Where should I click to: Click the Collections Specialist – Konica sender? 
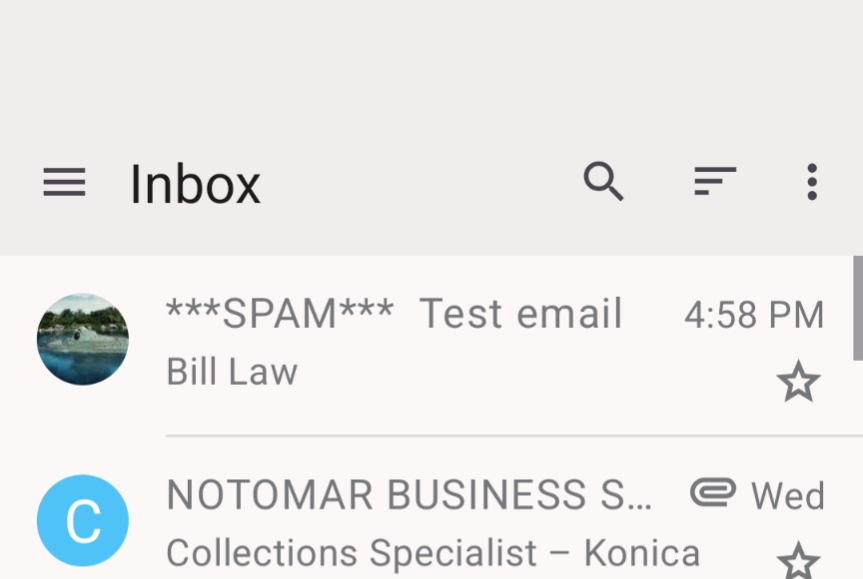click(x=432, y=552)
